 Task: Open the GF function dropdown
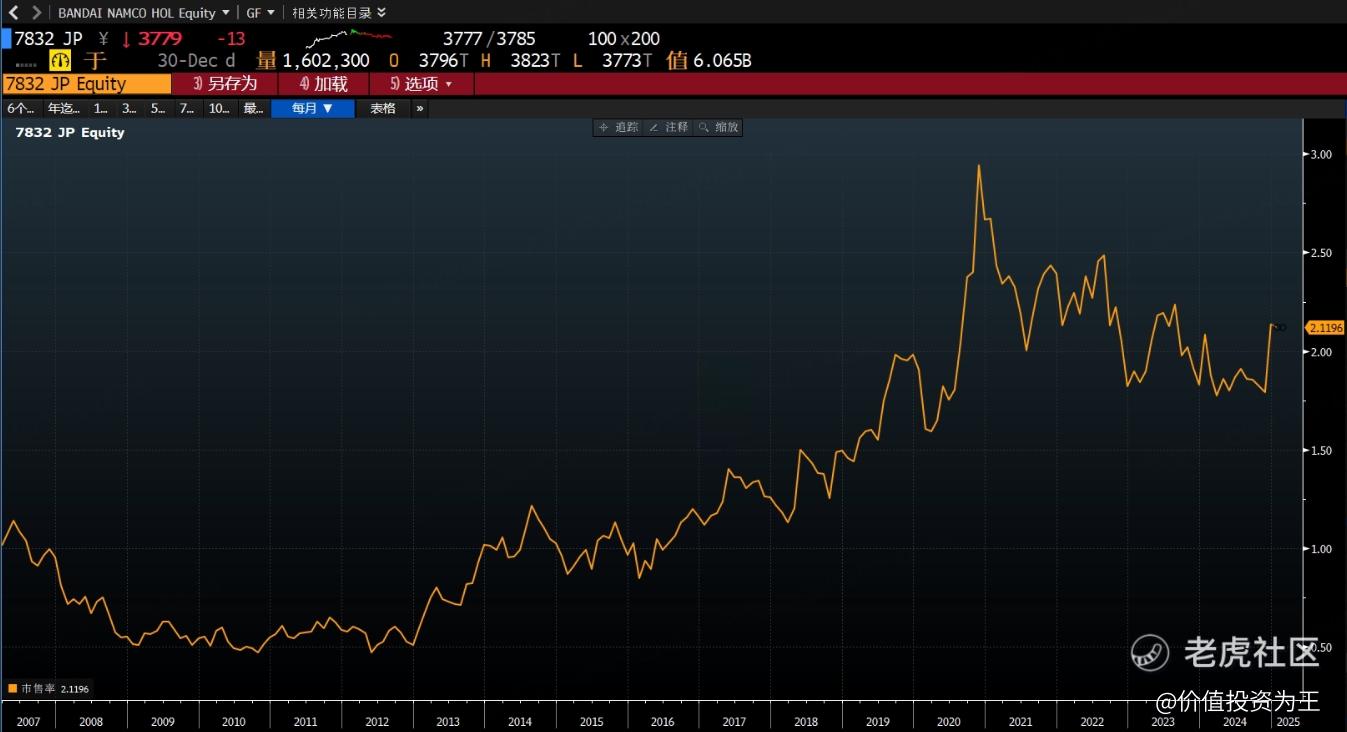(260, 13)
